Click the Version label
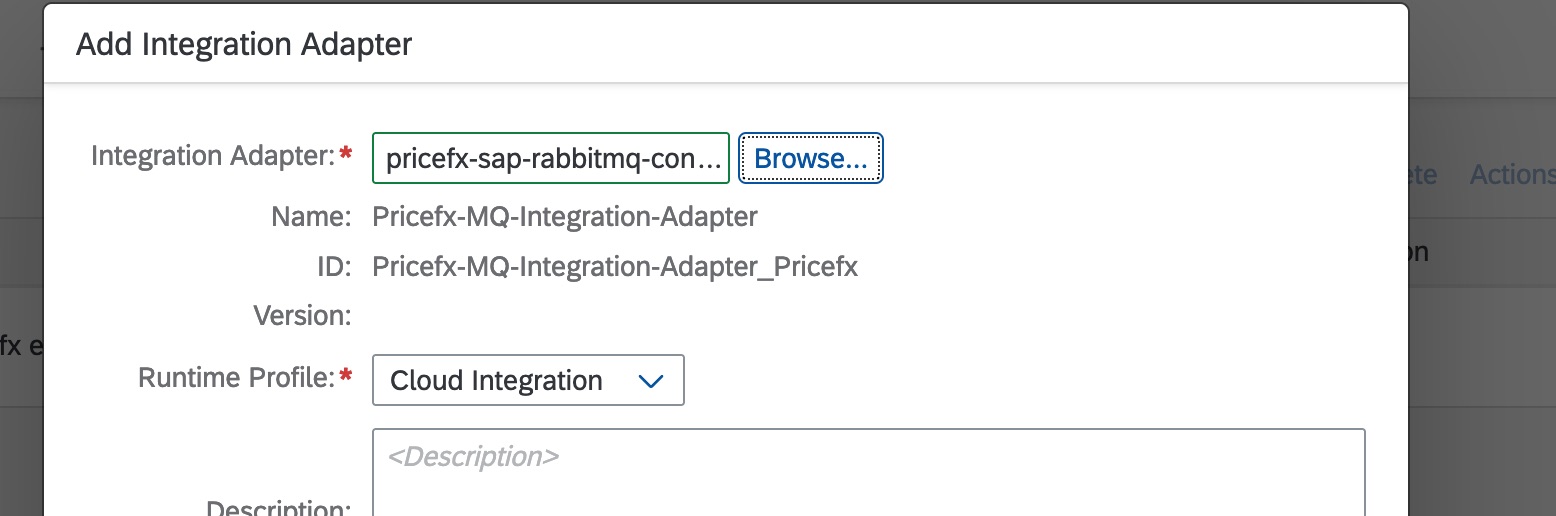The height and width of the screenshot is (516, 1556). coord(302,316)
